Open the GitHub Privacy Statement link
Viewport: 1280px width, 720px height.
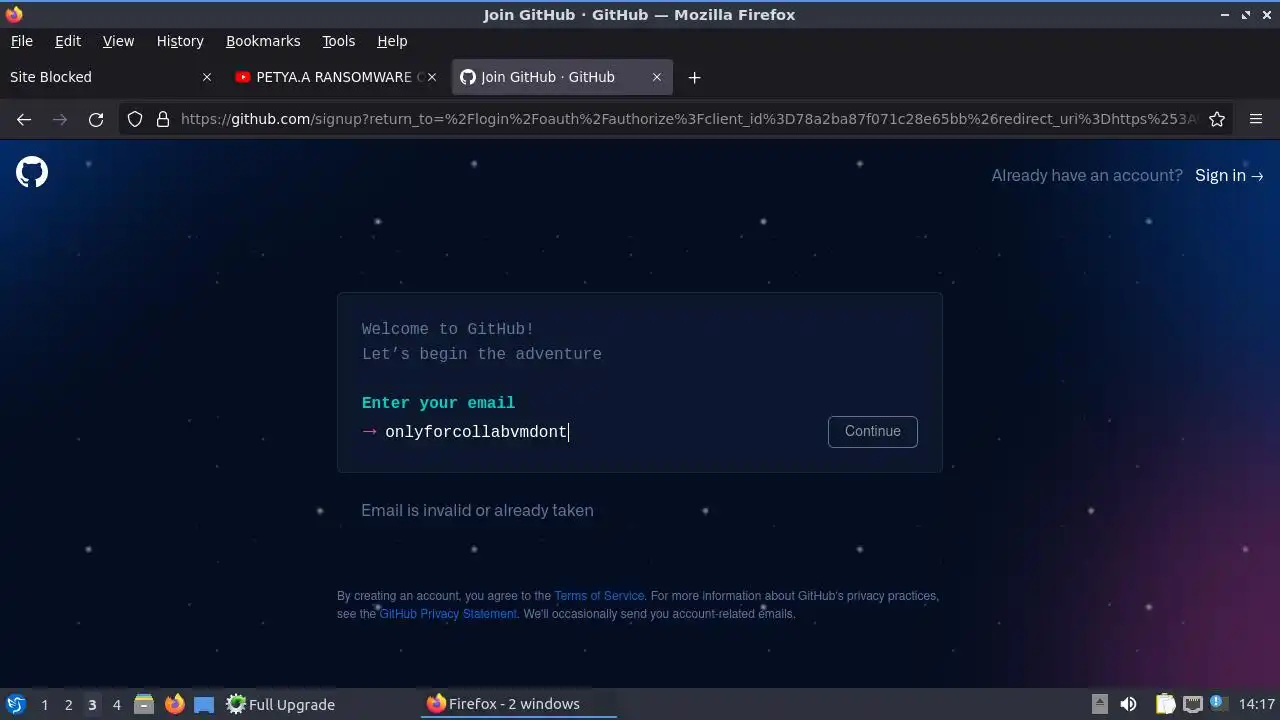point(448,614)
